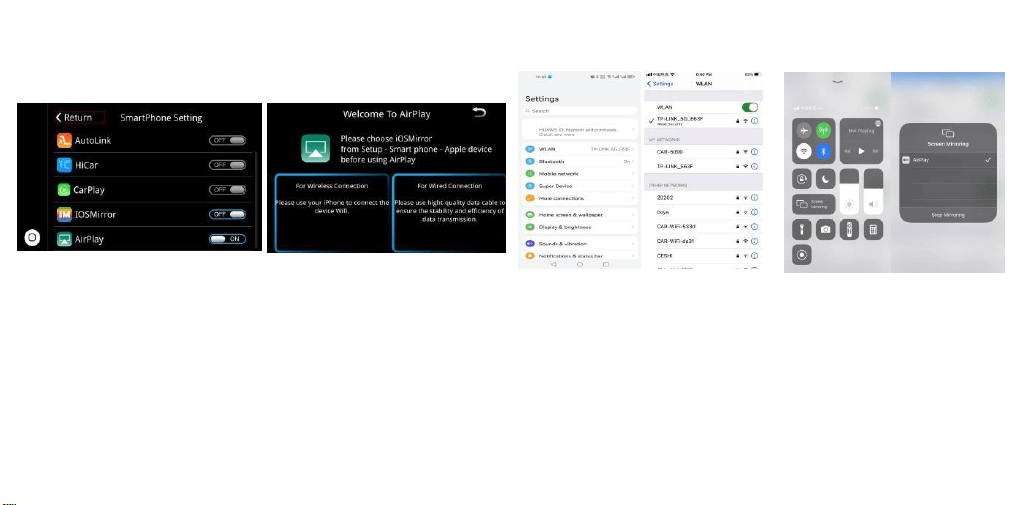Select the For Wireless Connection box

coord(332,212)
